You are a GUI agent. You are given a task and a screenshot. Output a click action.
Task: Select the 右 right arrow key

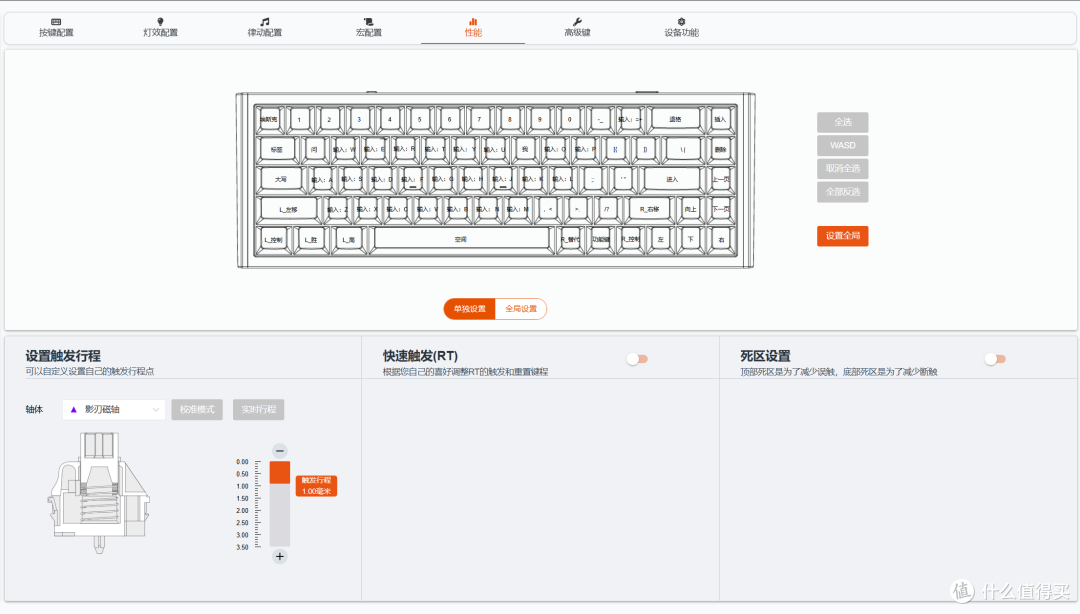tap(721, 239)
